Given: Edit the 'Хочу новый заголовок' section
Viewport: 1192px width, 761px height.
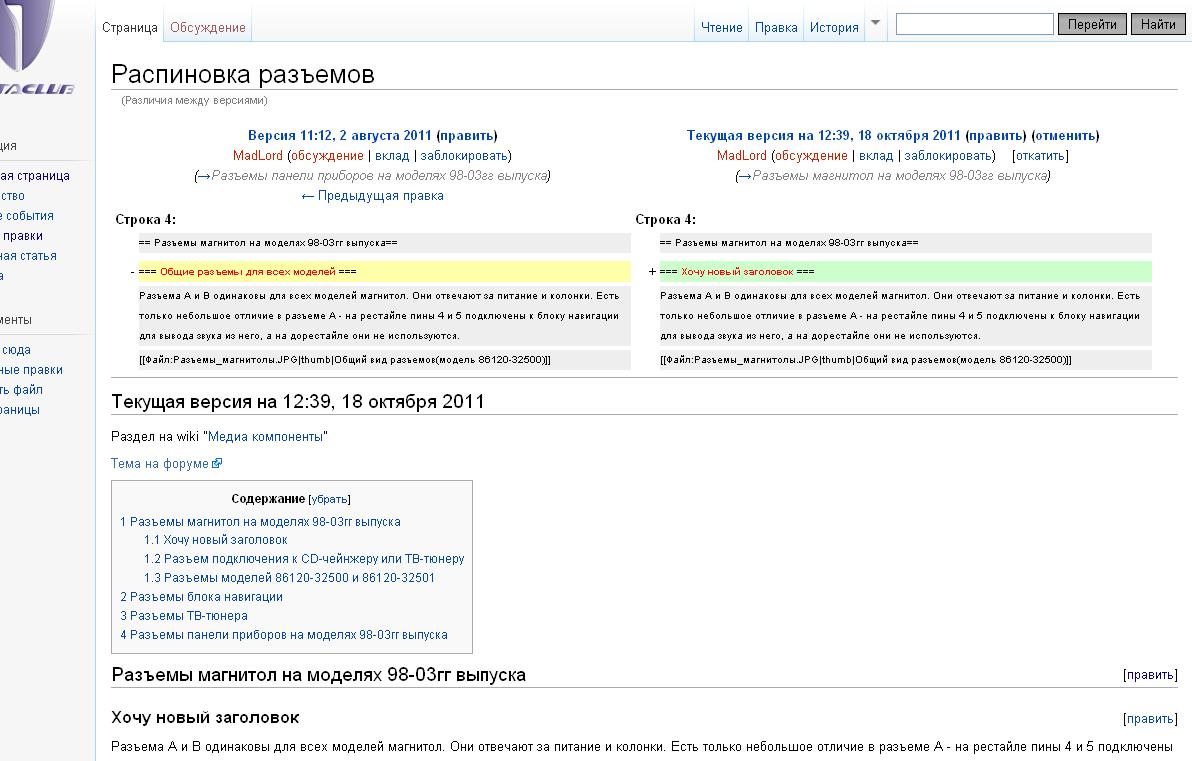Looking at the screenshot, I should pos(1149,719).
